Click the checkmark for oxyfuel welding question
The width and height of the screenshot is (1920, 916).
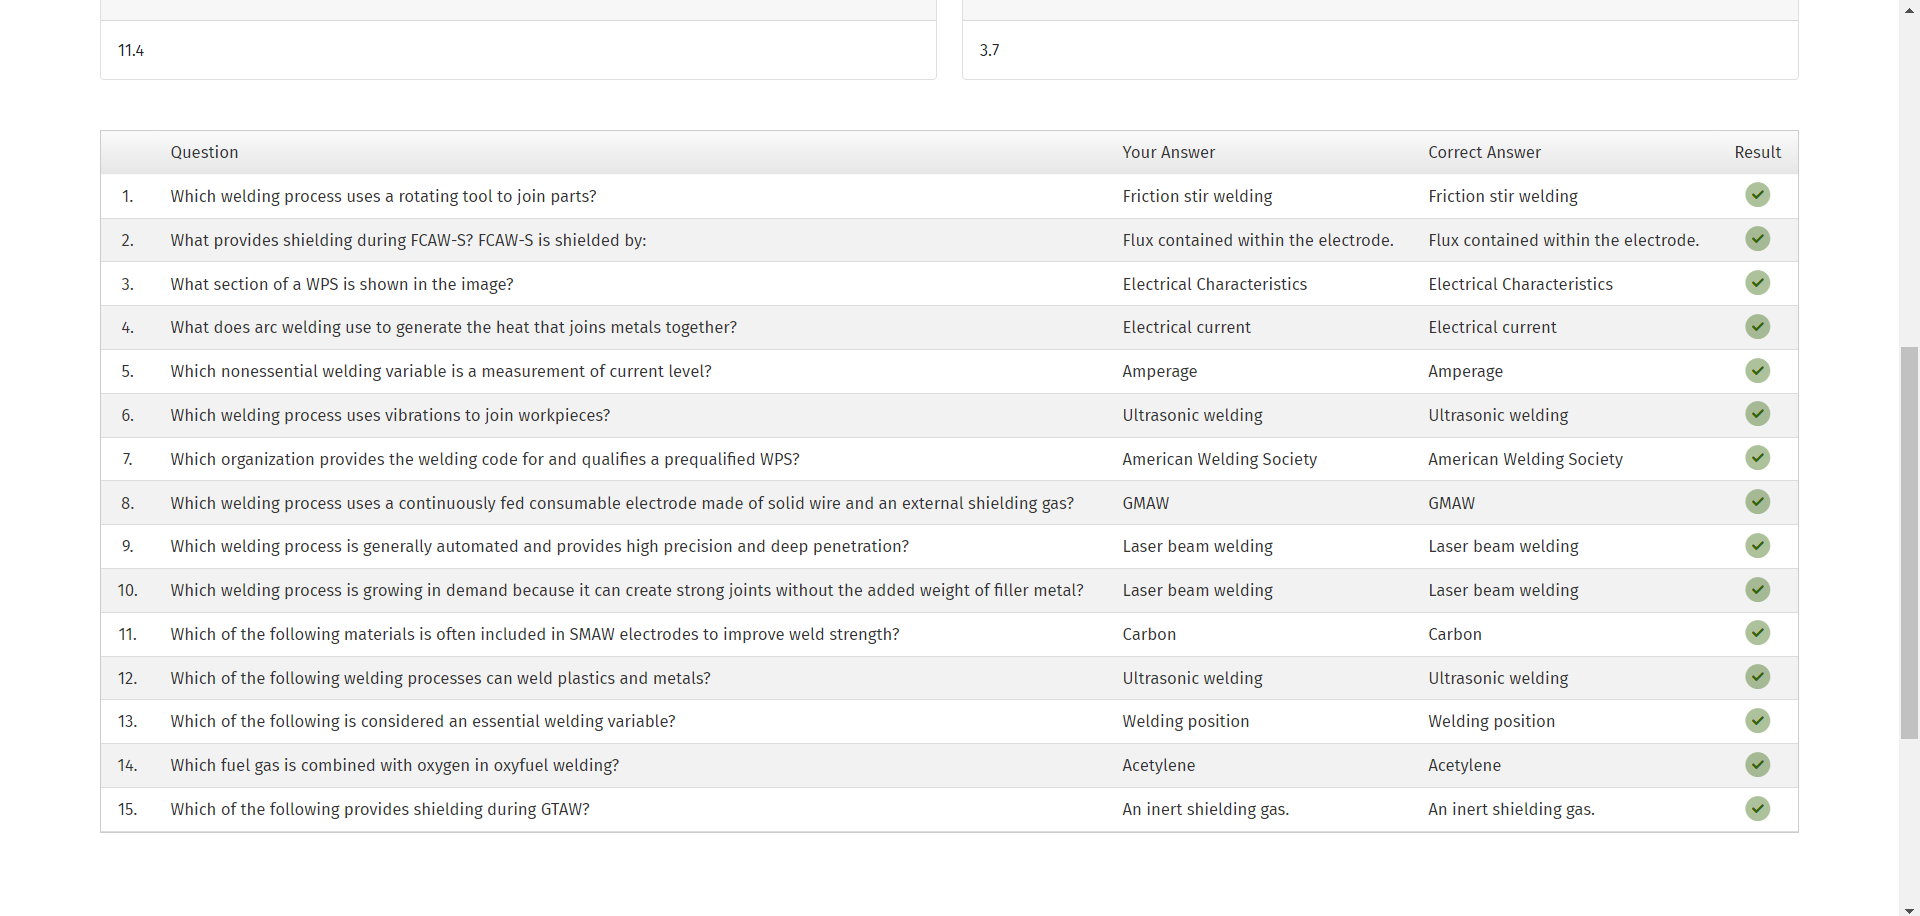[1757, 765]
